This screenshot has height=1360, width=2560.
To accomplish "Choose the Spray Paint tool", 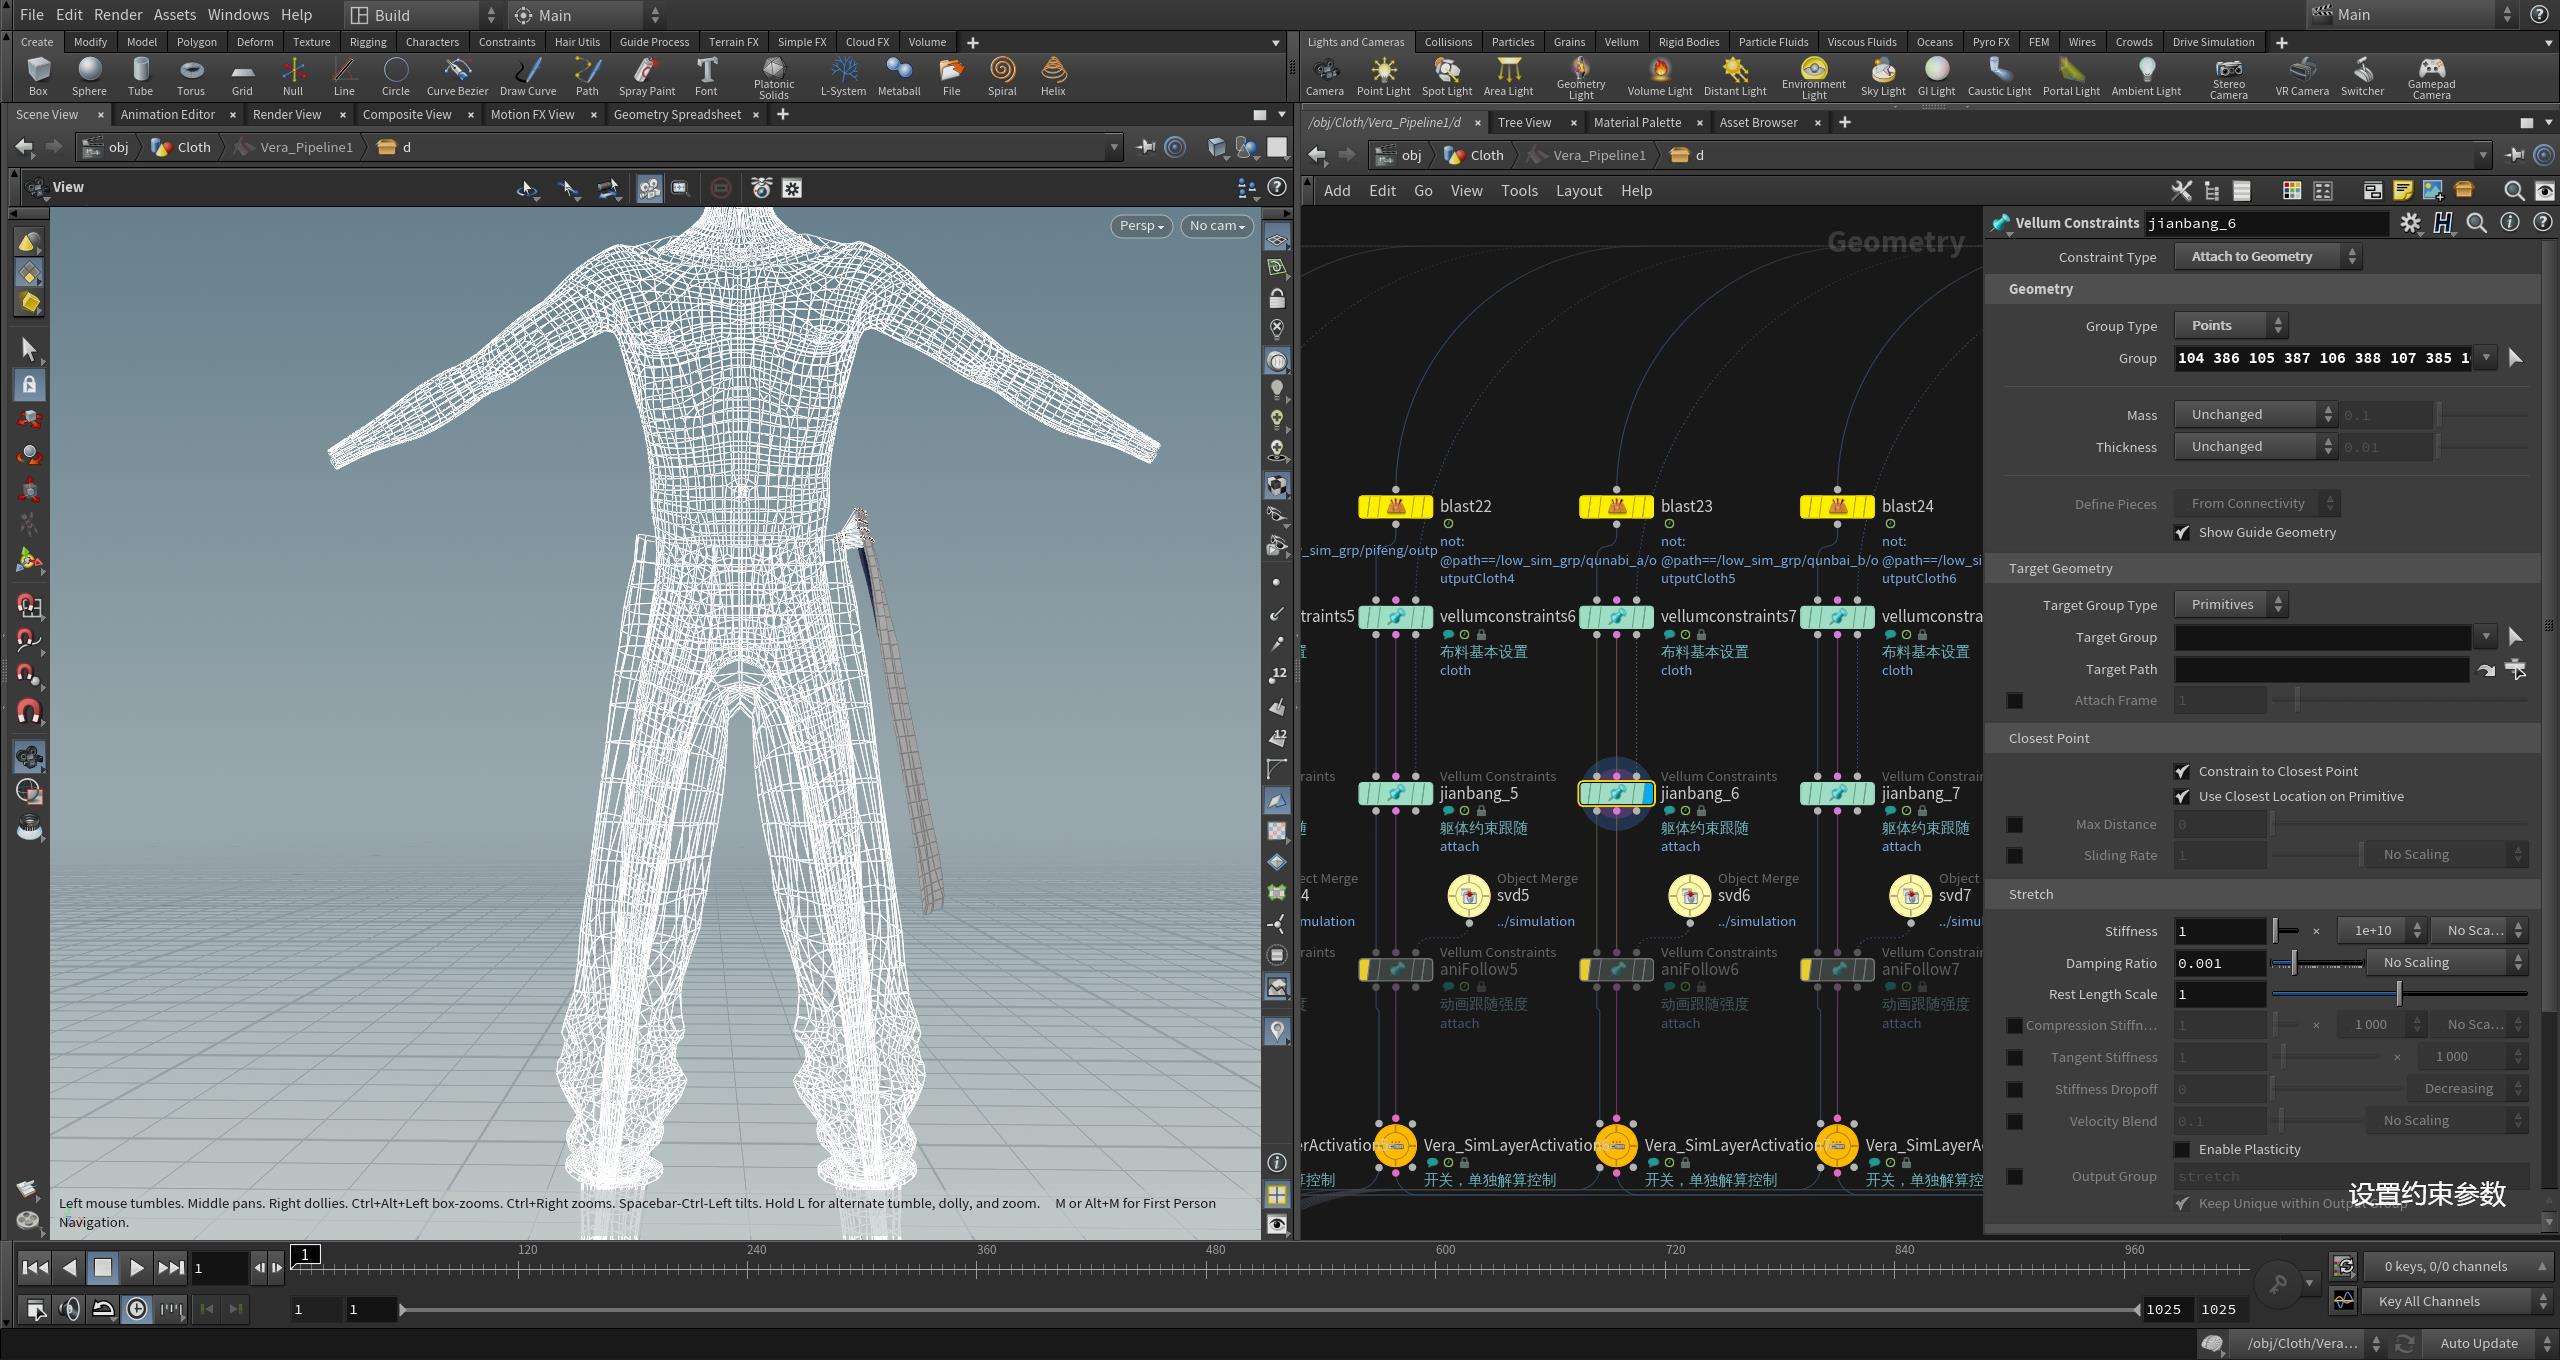I will coord(647,76).
